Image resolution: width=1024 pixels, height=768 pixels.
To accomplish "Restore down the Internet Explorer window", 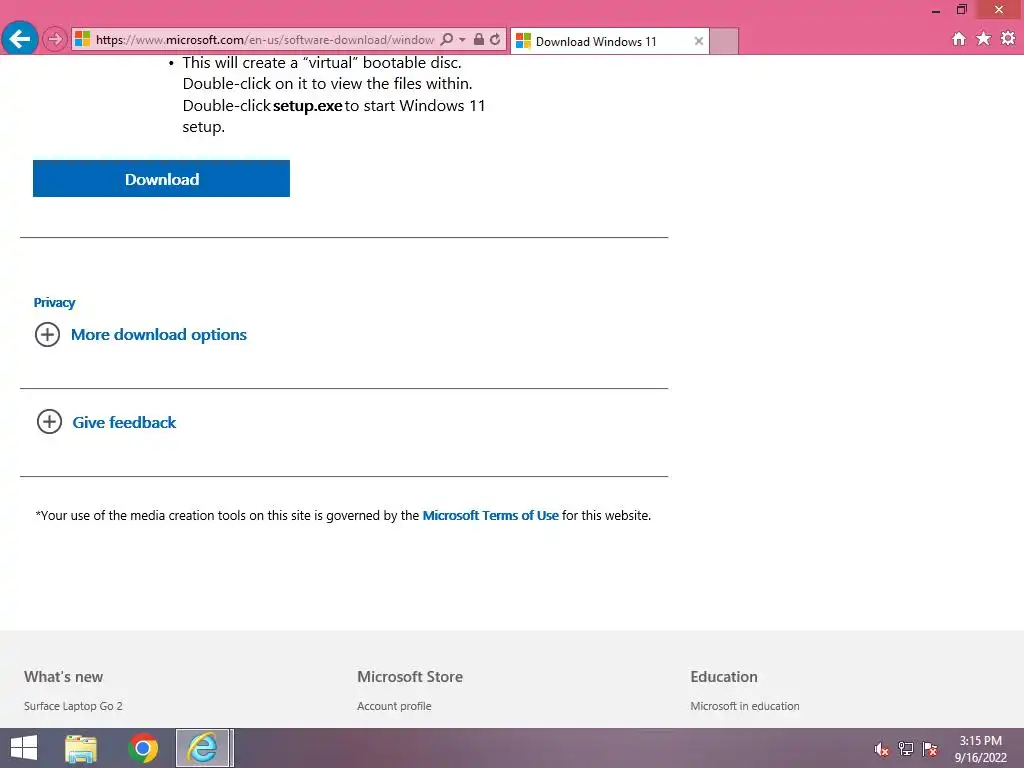I will 961,9.
